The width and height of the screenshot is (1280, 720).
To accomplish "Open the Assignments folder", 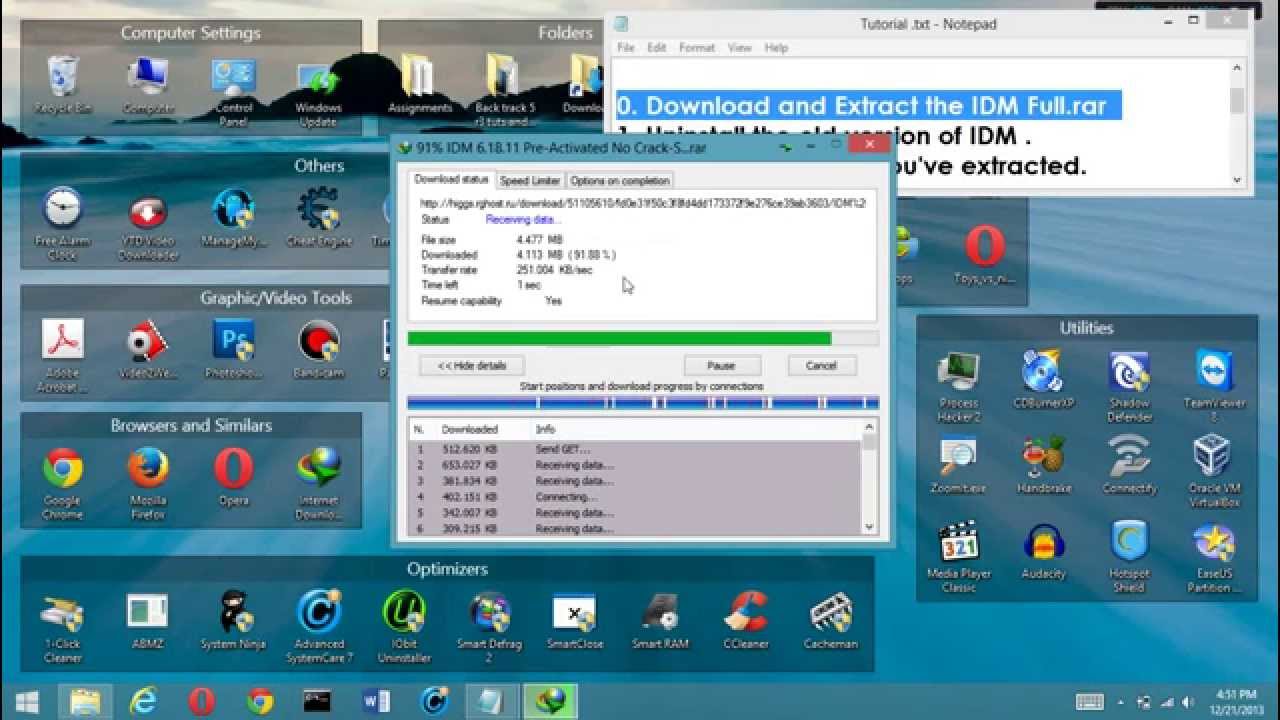I will 420,86.
